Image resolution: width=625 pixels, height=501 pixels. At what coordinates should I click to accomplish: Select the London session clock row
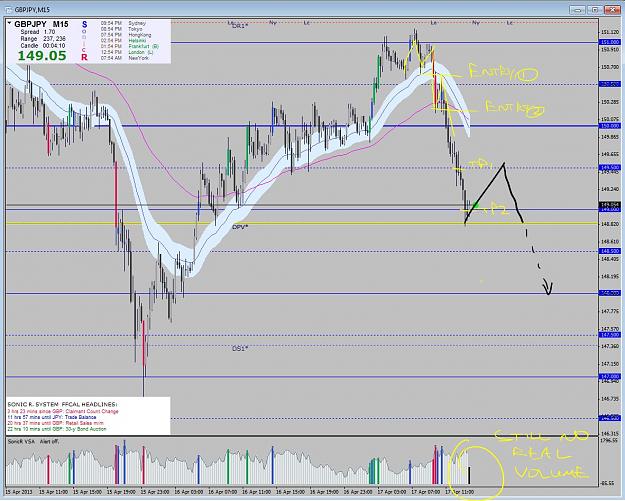pos(127,52)
